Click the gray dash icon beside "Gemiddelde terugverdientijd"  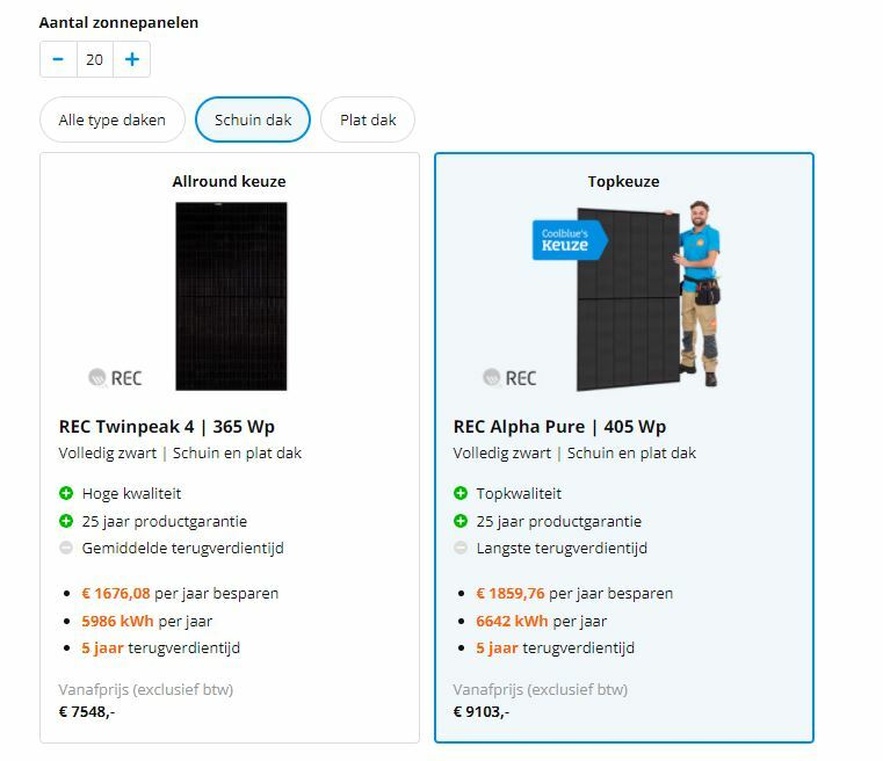pos(64,548)
